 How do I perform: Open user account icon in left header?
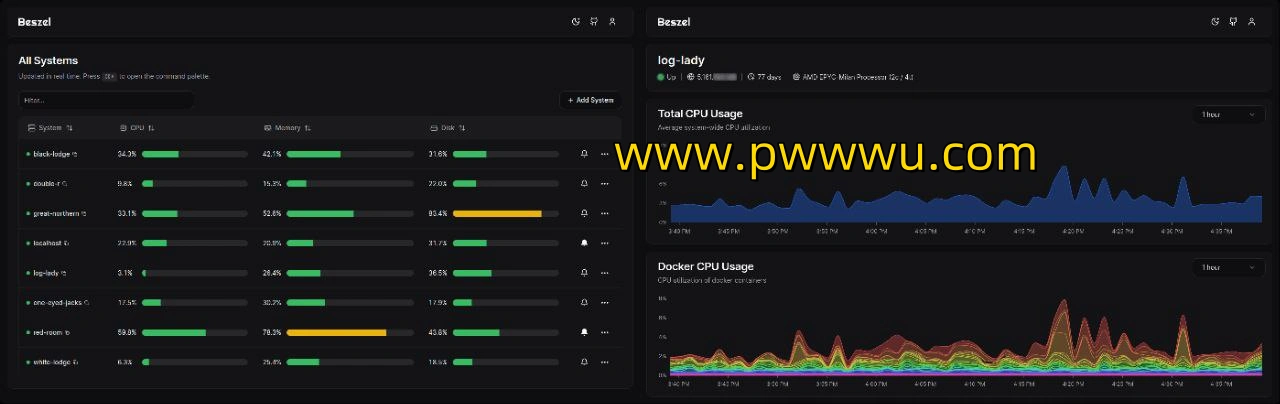pos(612,22)
